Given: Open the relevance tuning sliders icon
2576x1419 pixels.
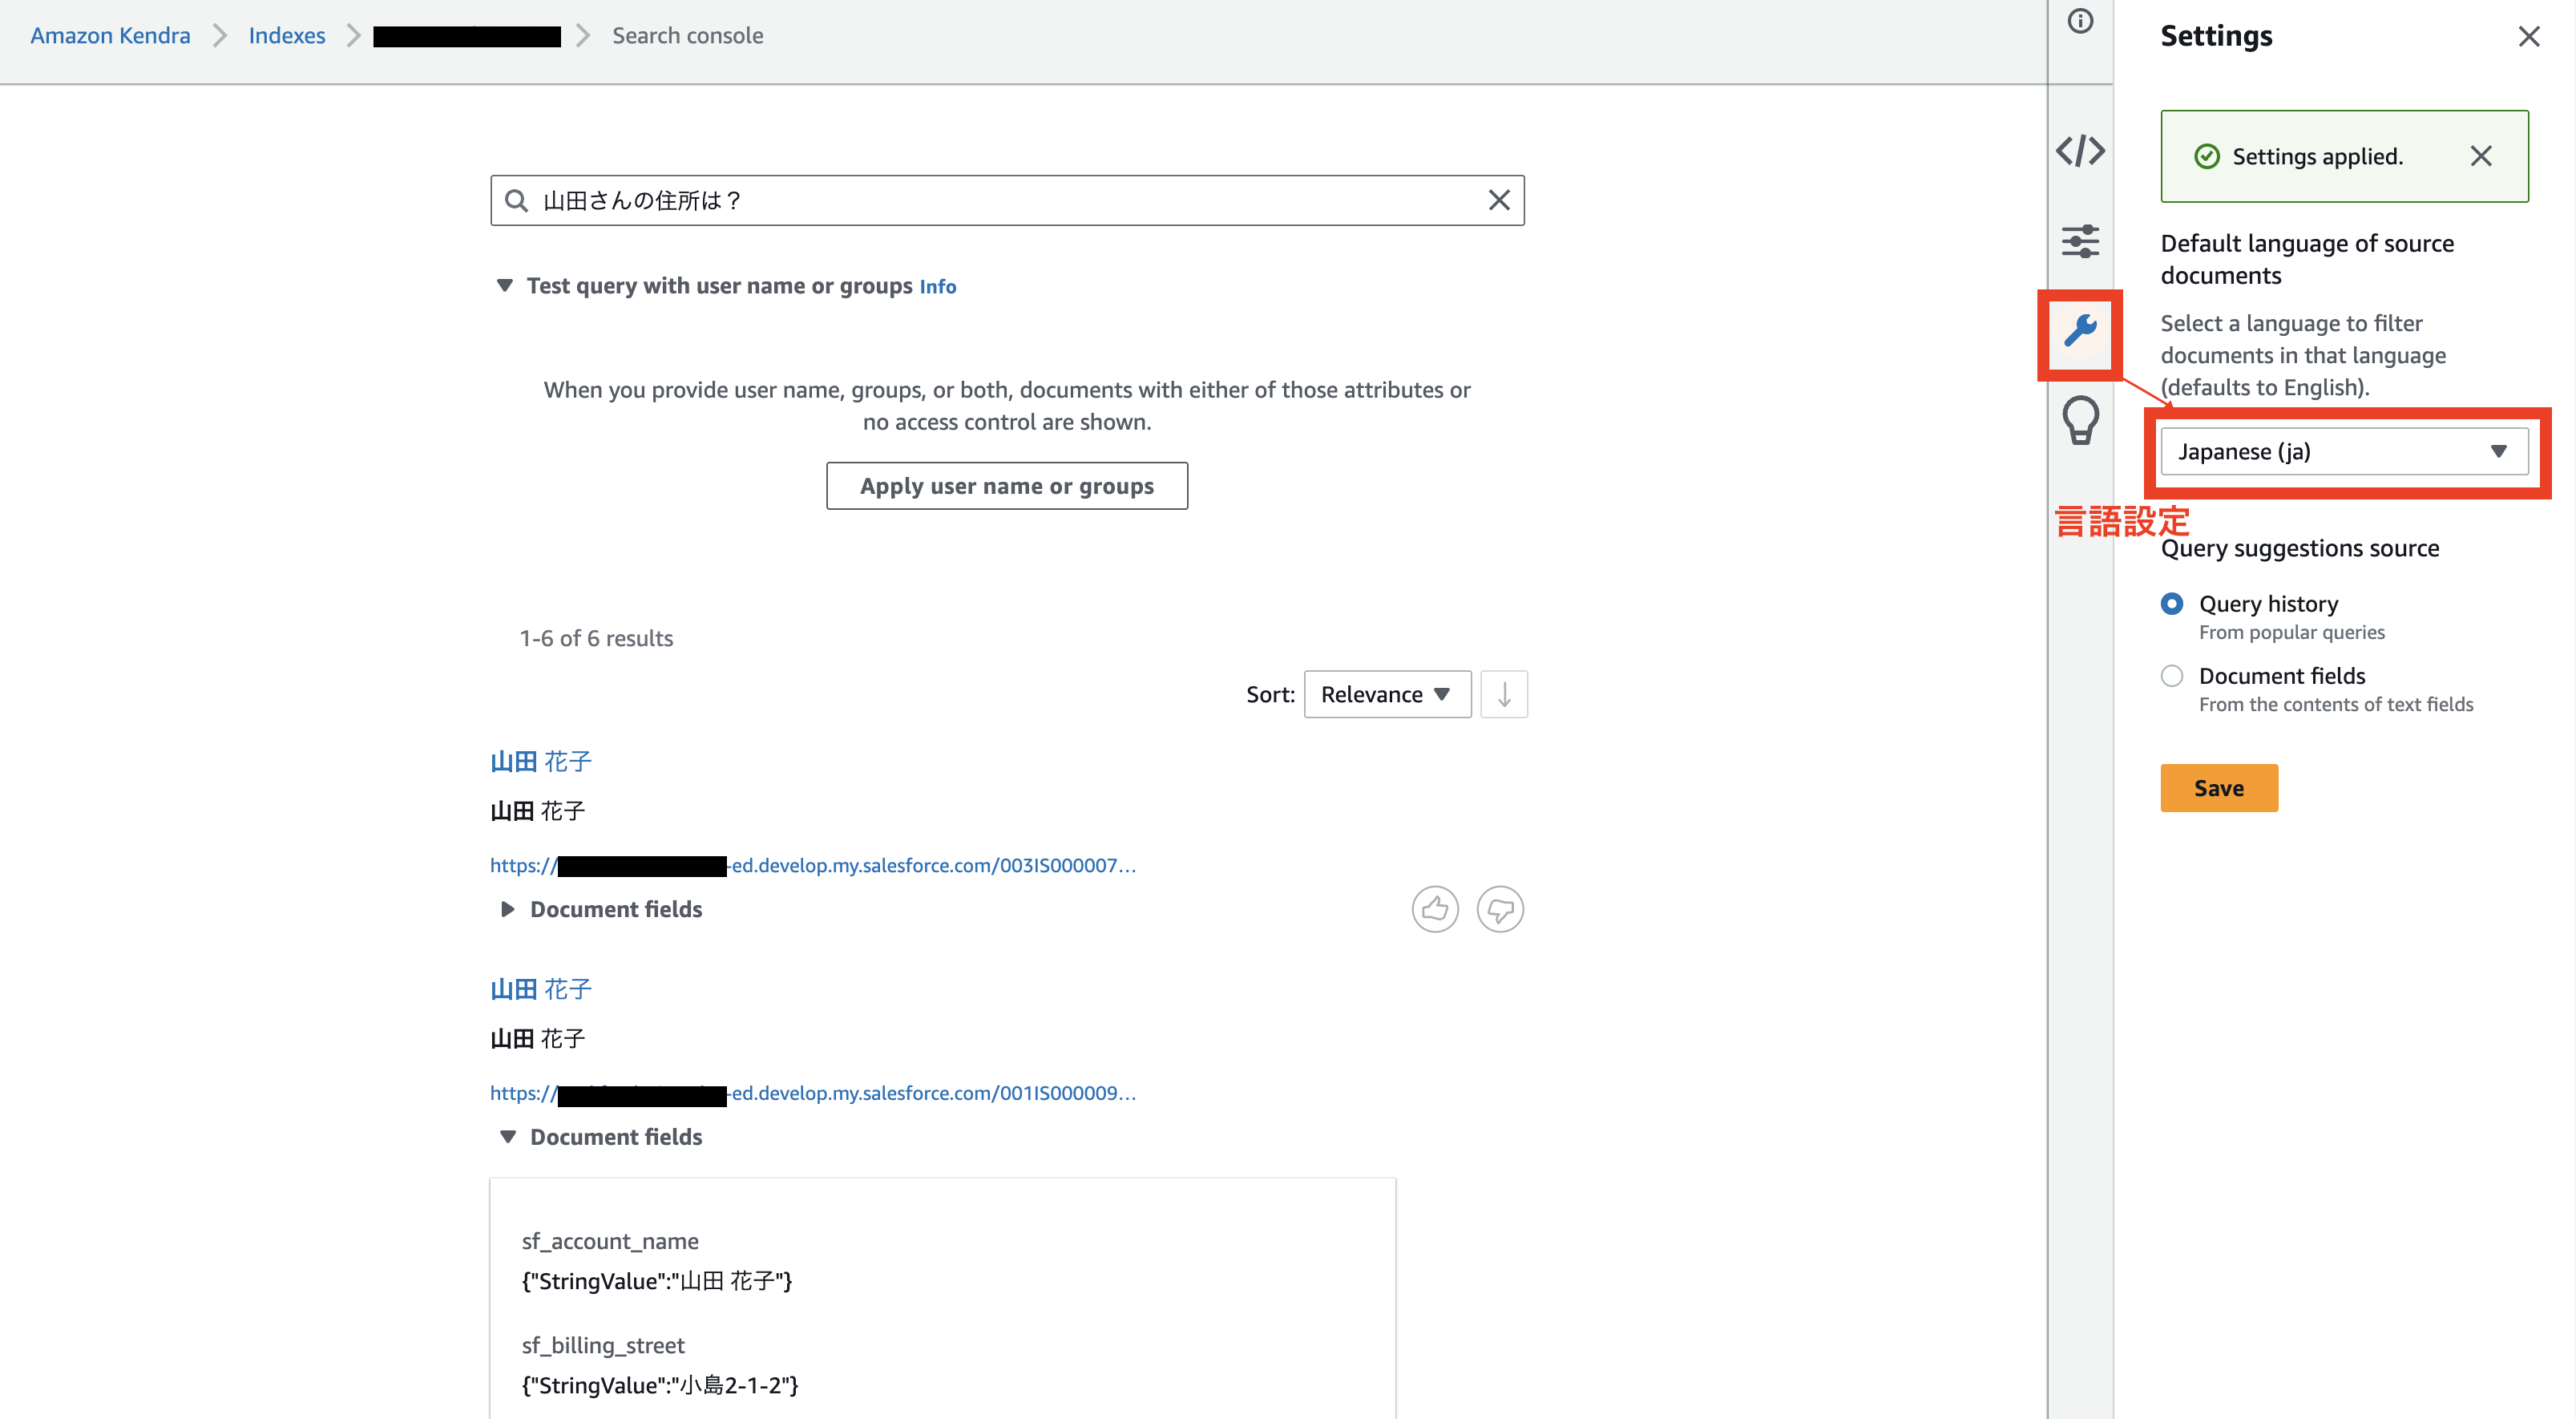Looking at the screenshot, I should [x=2080, y=241].
